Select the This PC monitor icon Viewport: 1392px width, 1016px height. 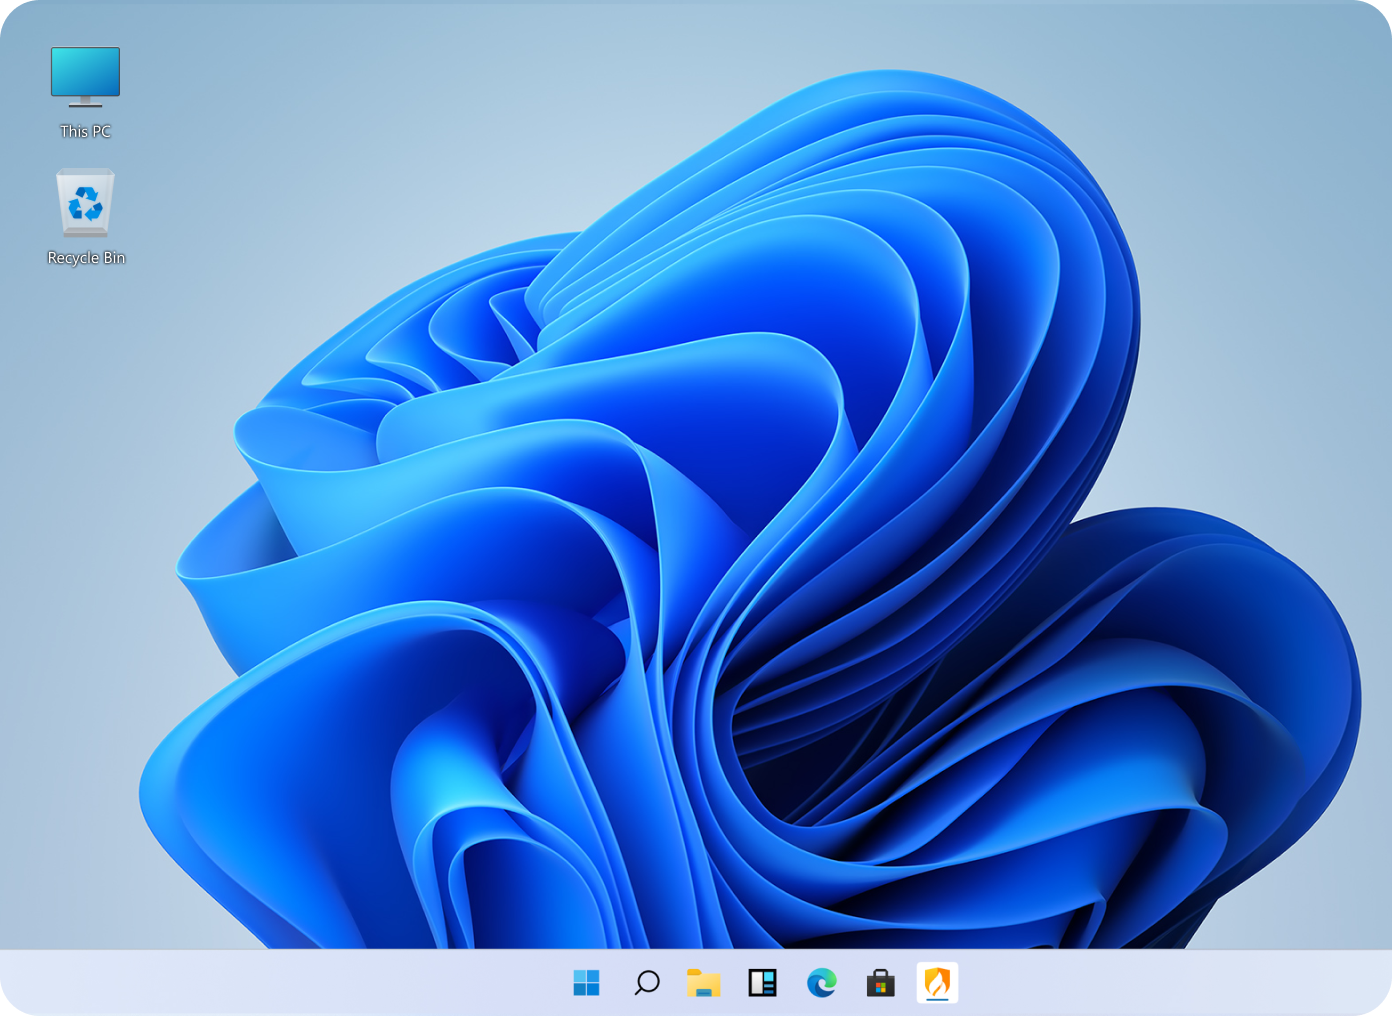[85, 76]
